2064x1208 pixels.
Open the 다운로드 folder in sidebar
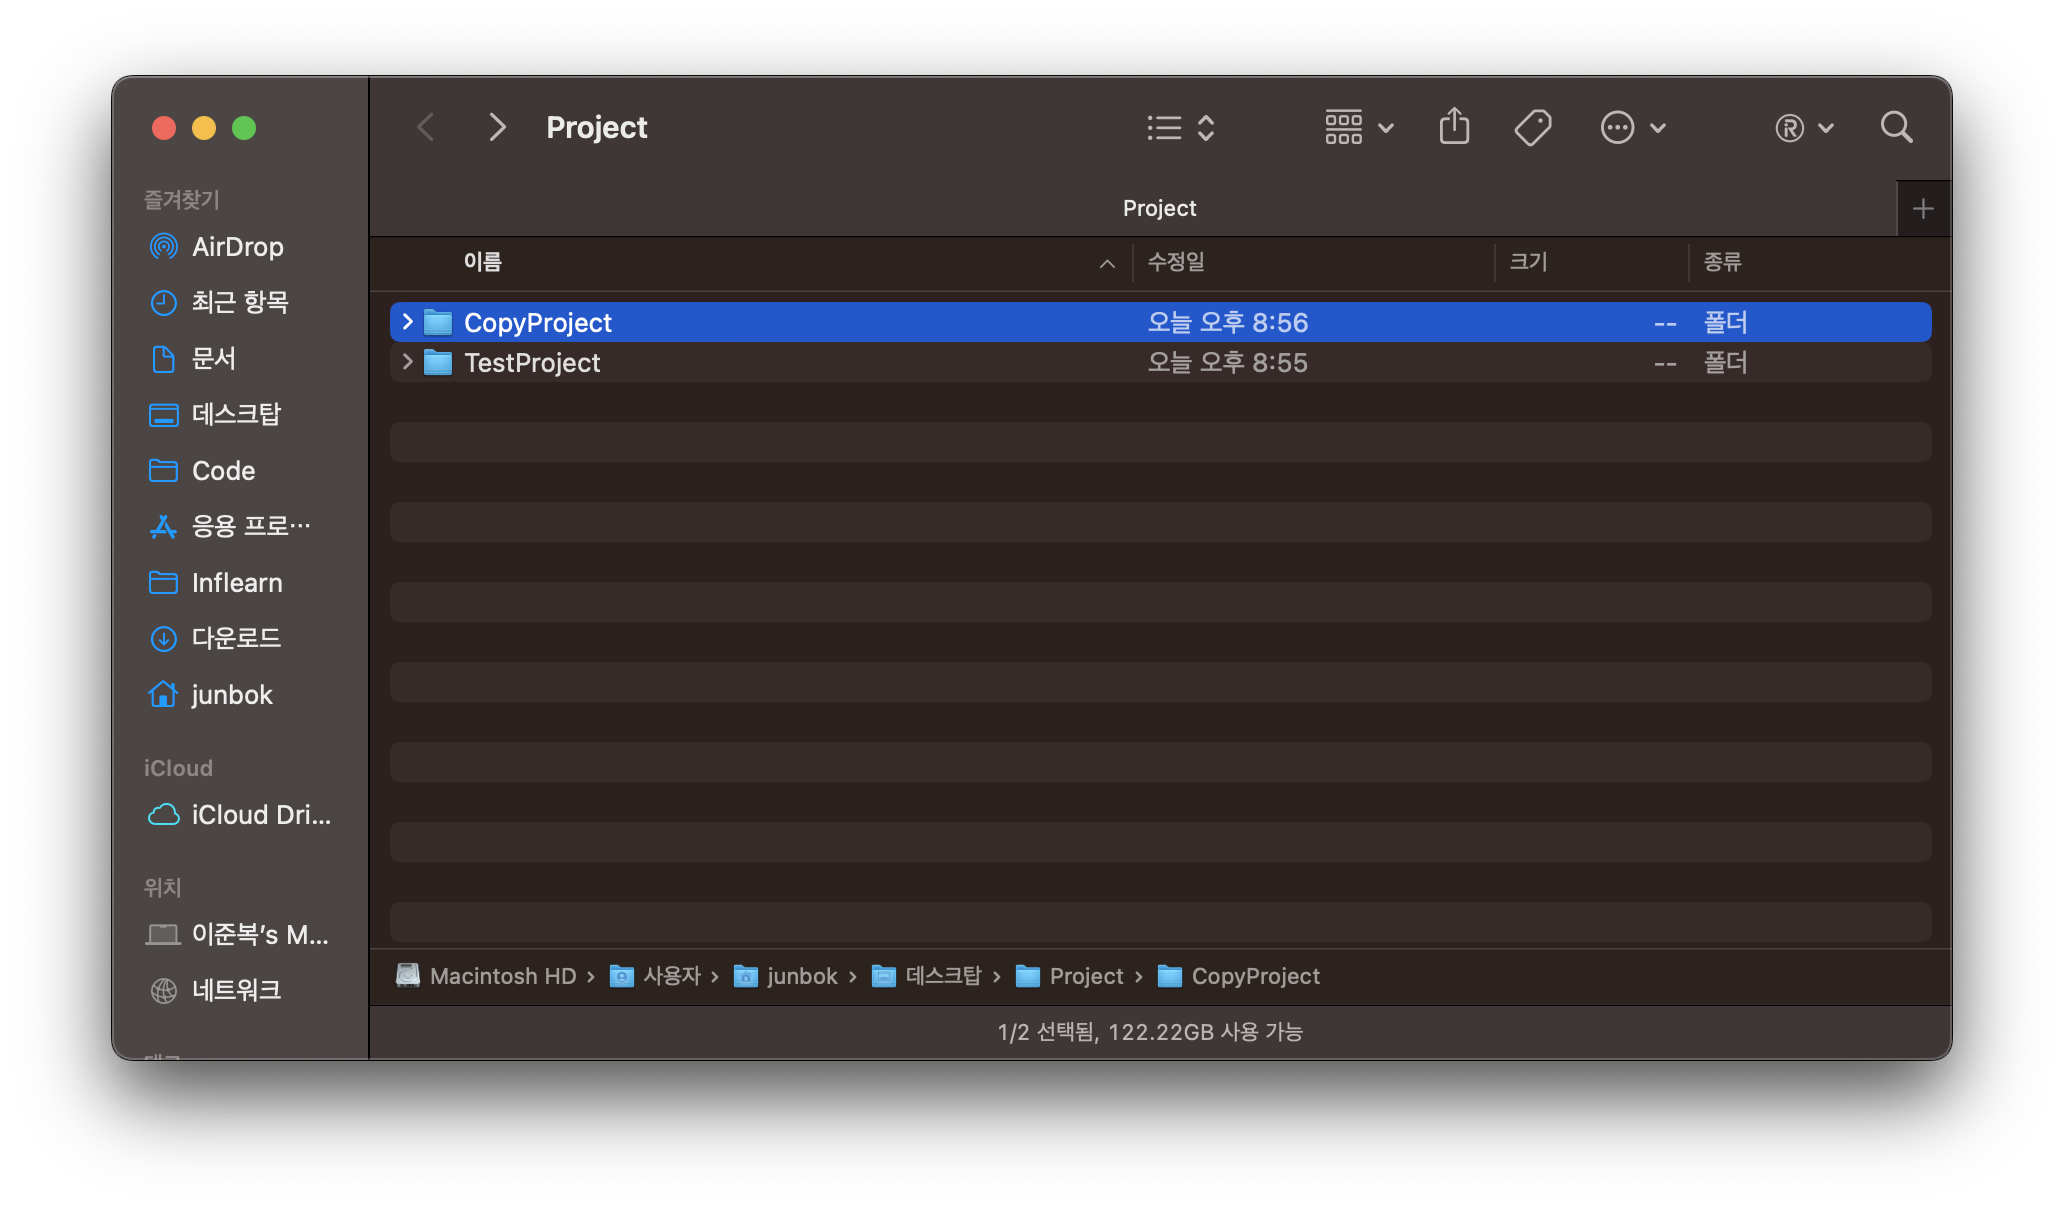click(x=236, y=638)
